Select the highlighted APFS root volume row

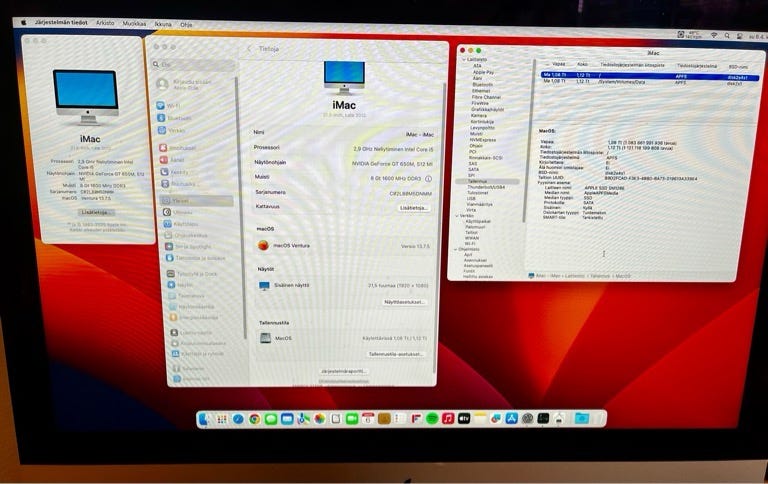point(649,75)
